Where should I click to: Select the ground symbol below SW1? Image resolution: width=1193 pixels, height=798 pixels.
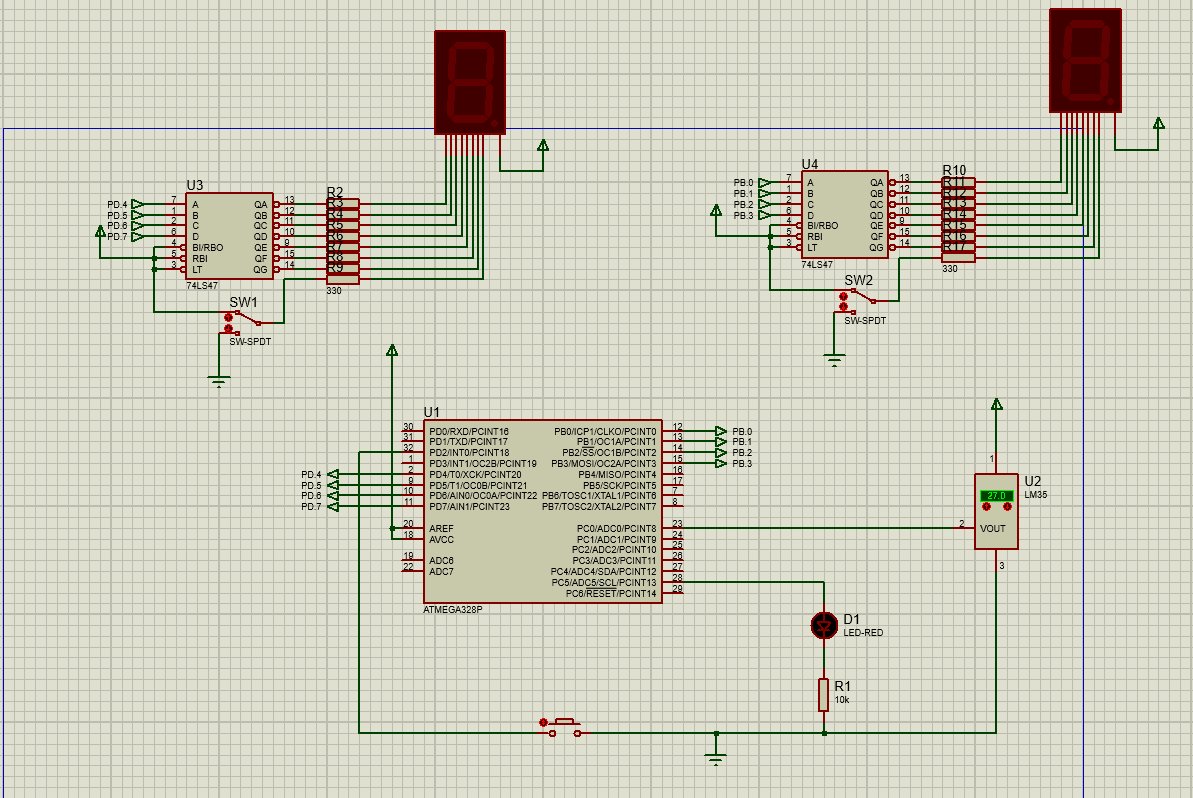(219, 382)
